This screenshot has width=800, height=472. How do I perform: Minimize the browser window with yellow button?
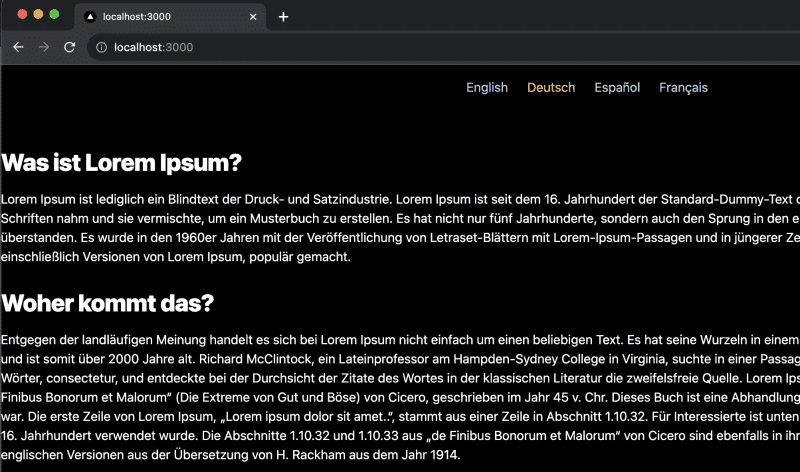click(39, 16)
